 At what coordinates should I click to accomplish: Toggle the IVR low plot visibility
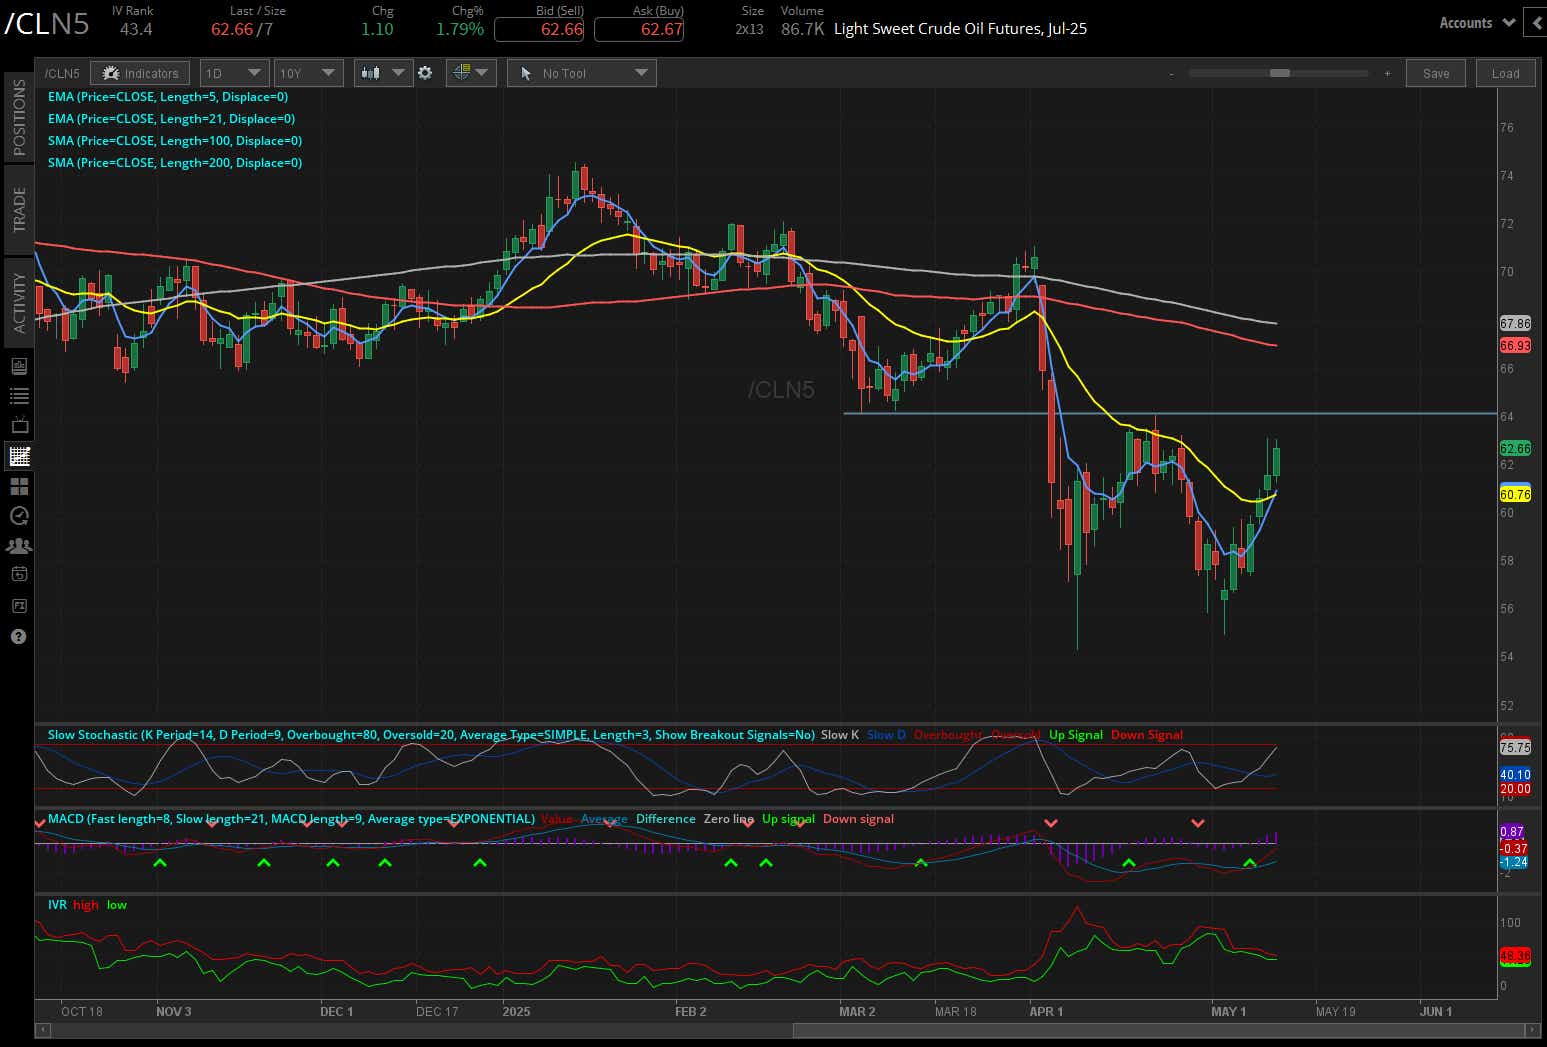[116, 904]
